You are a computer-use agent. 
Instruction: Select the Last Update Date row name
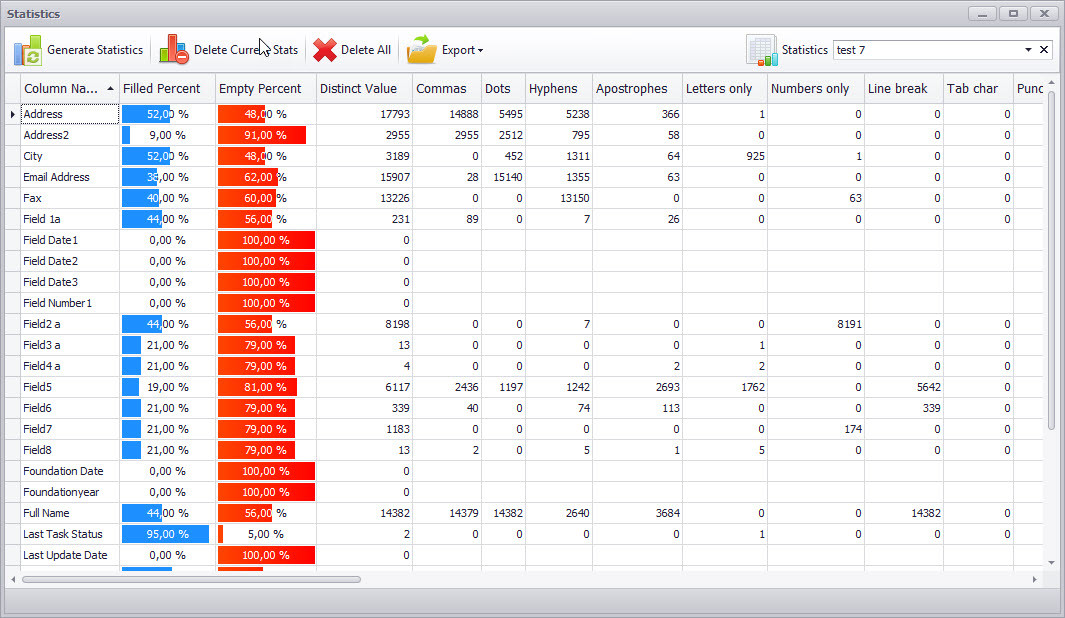tap(65, 556)
